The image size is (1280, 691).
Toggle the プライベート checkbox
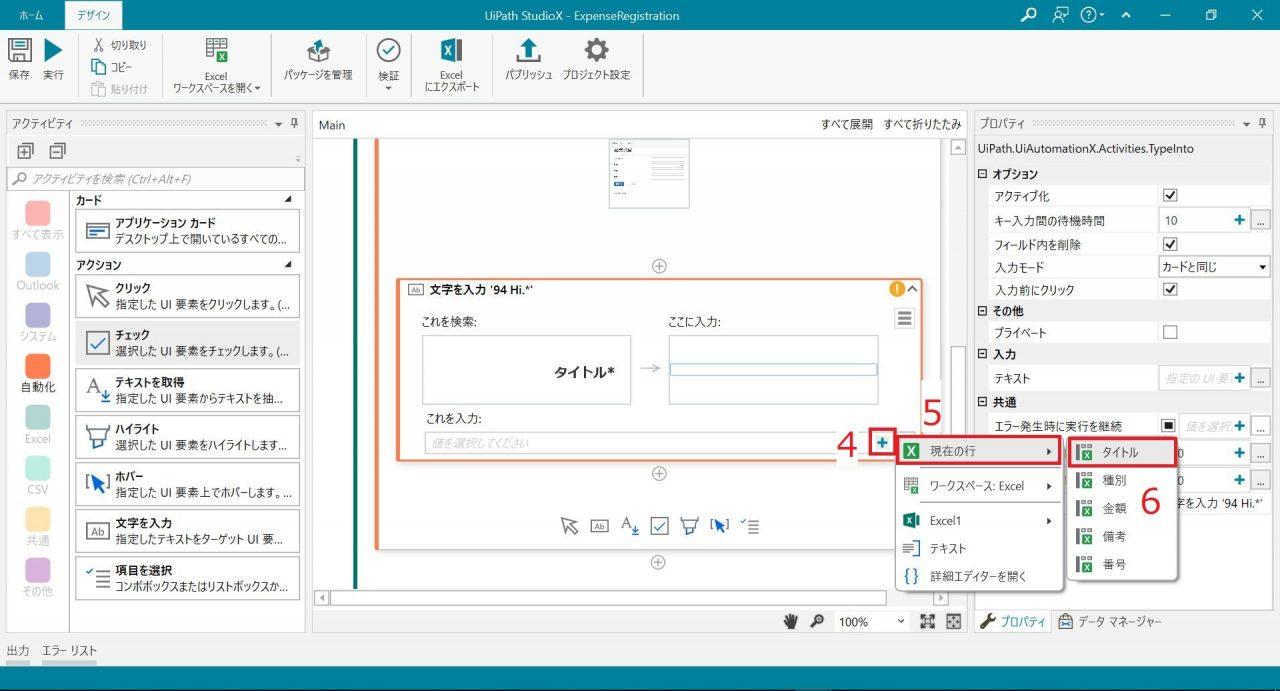[x=1170, y=332]
